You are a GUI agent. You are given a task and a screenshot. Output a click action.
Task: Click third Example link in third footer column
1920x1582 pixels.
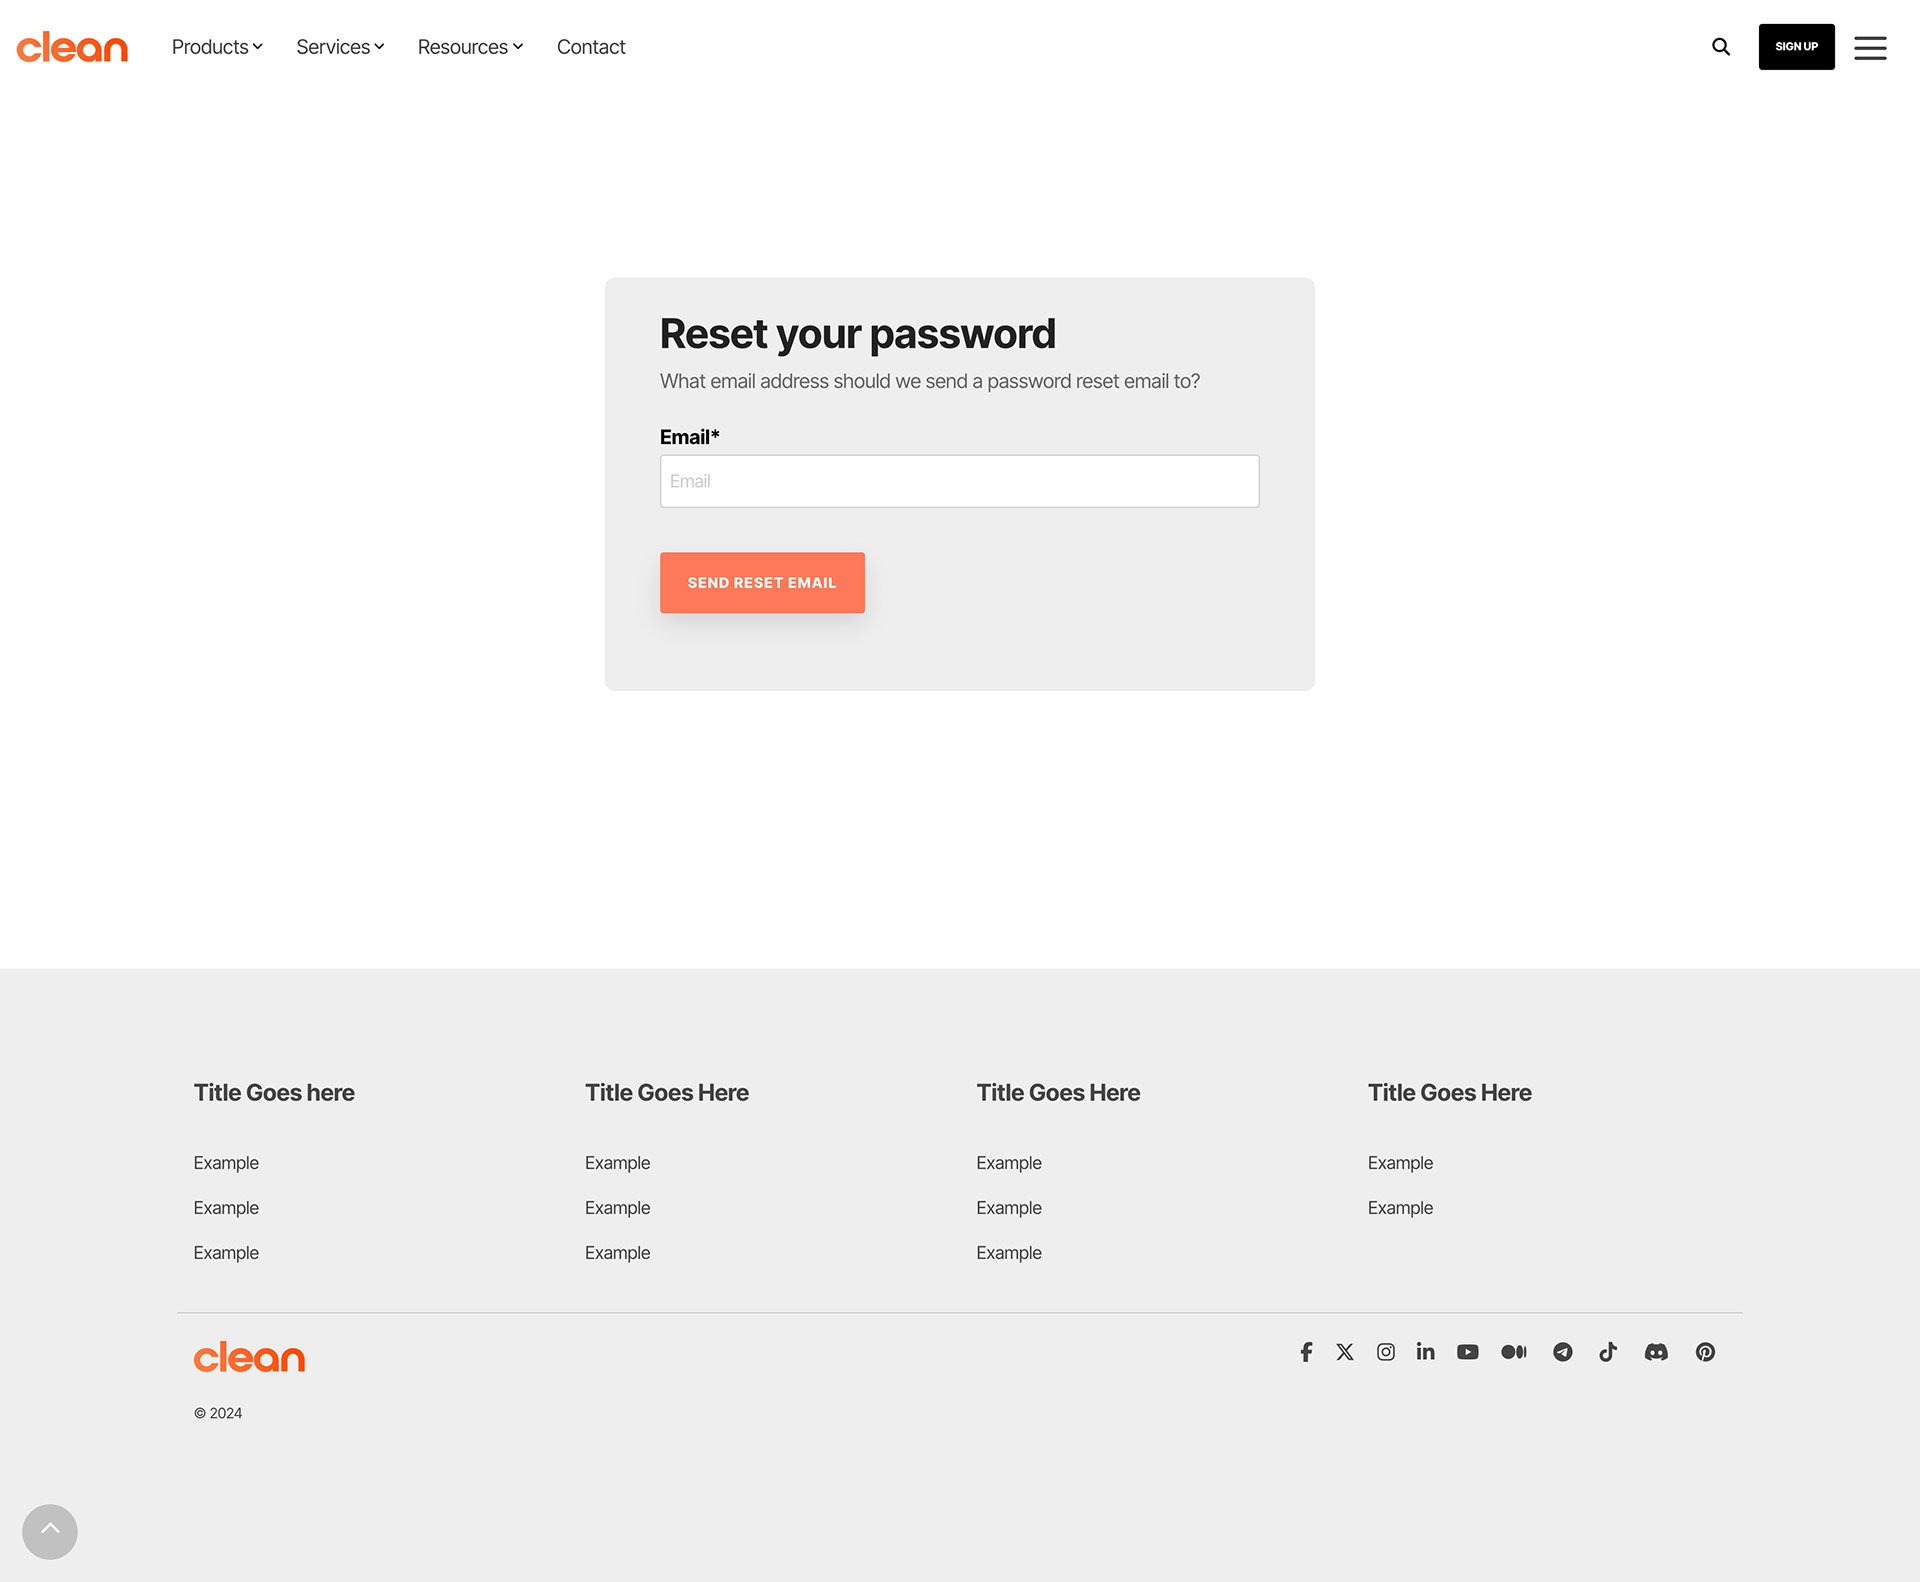[1009, 1253]
